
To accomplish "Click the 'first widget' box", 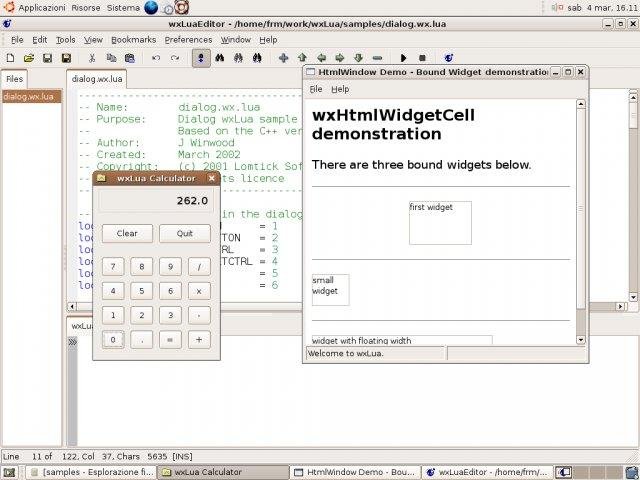I will point(440,223).
